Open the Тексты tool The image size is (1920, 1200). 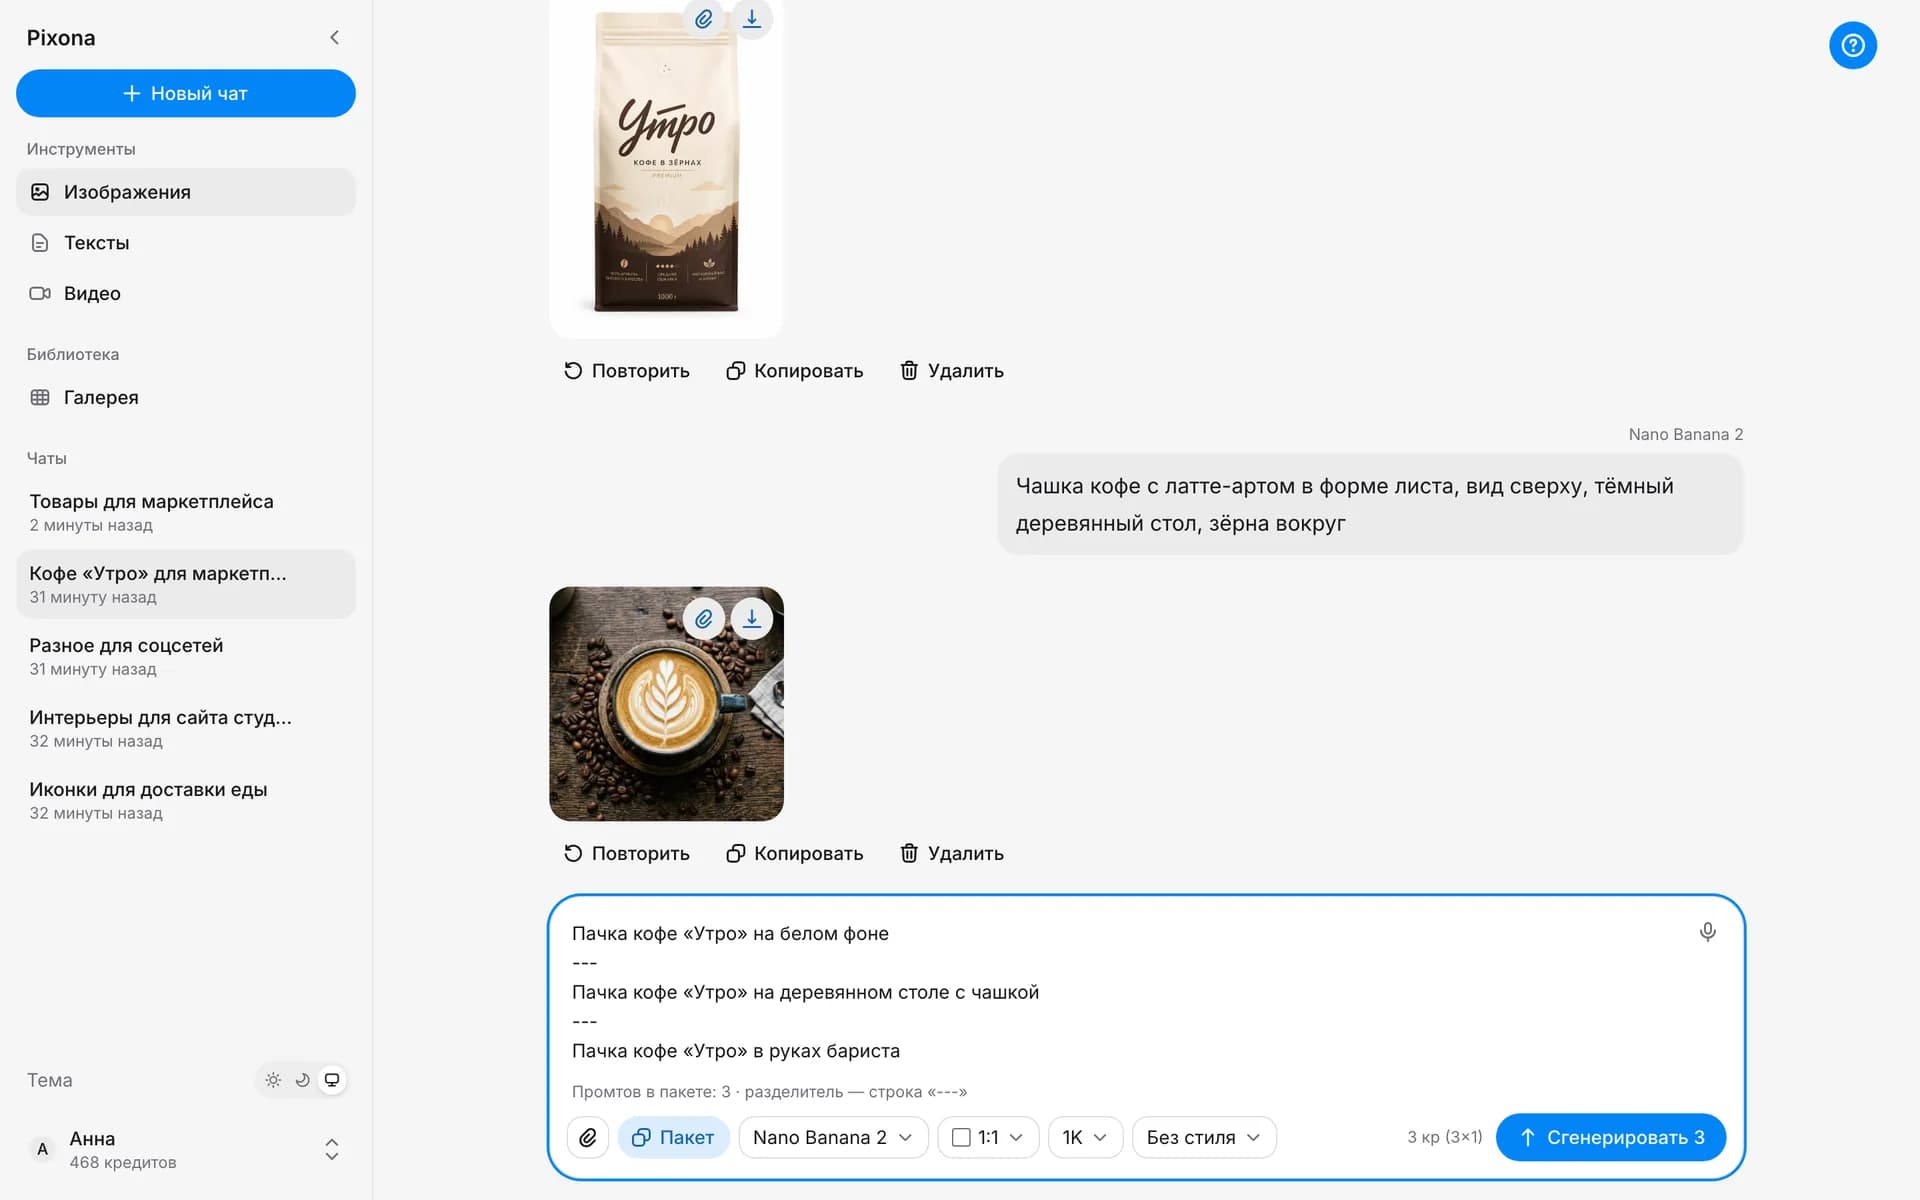[186, 243]
